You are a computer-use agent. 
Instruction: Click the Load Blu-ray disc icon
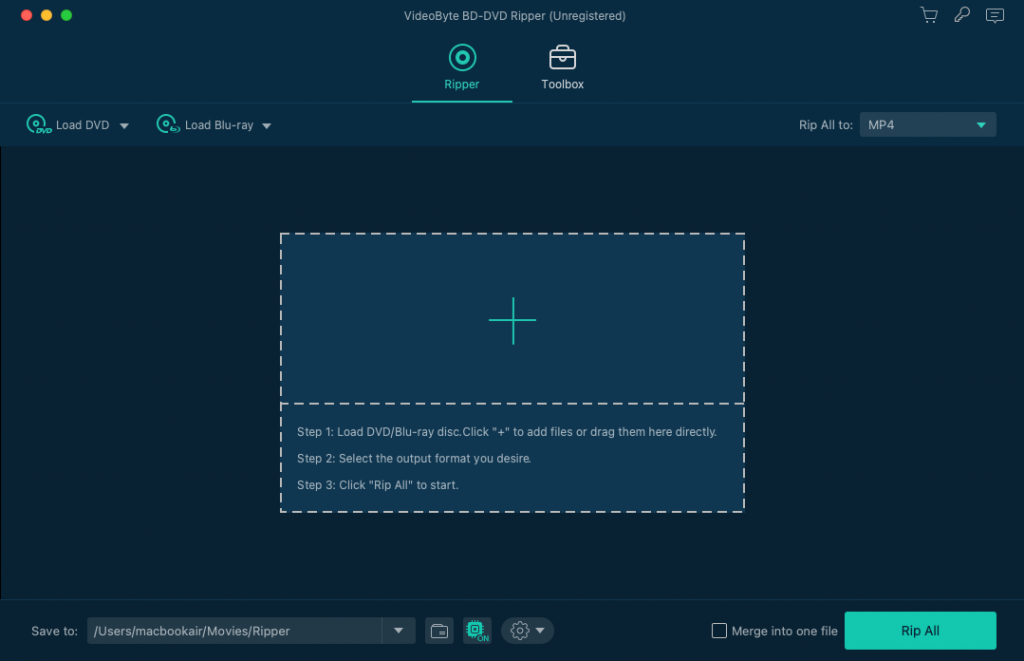pyautogui.click(x=168, y=124)
